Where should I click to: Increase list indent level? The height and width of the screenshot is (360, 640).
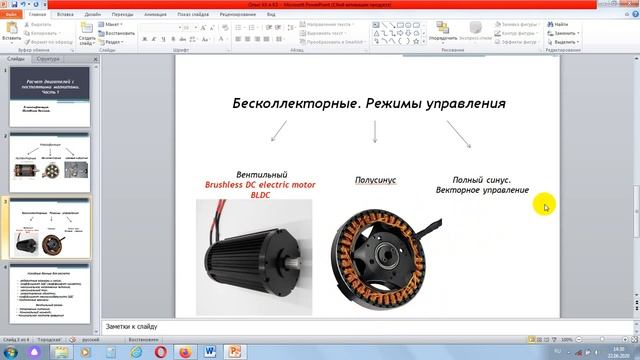point(278,28)
